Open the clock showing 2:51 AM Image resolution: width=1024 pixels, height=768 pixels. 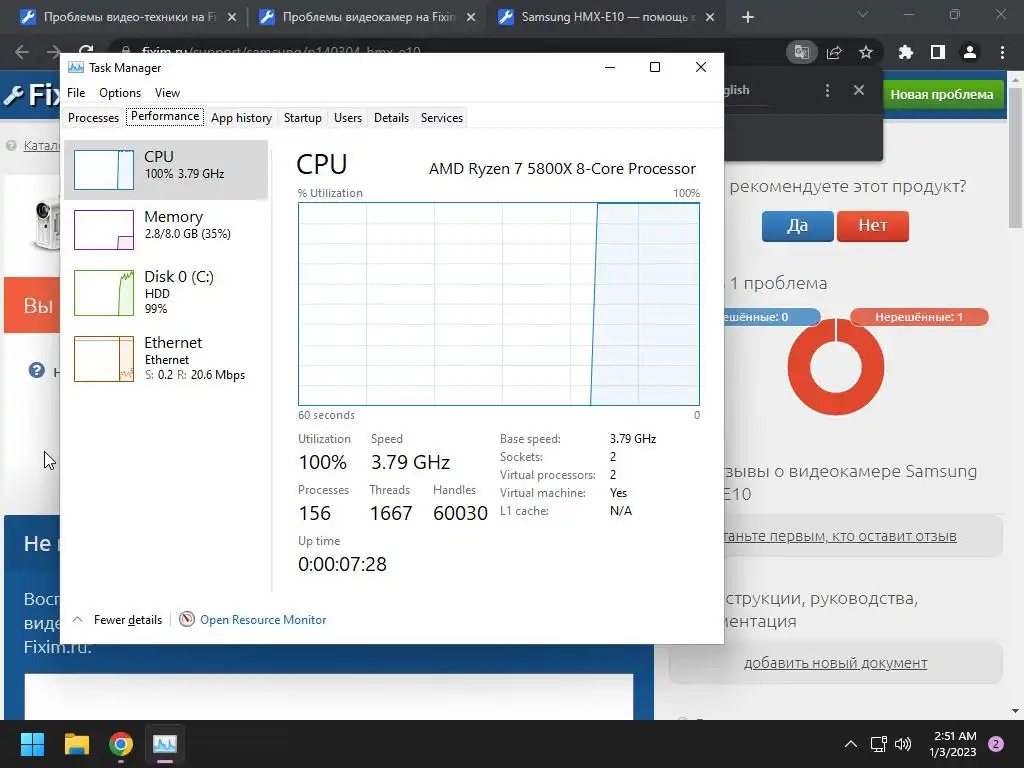(x=953, y=744)
